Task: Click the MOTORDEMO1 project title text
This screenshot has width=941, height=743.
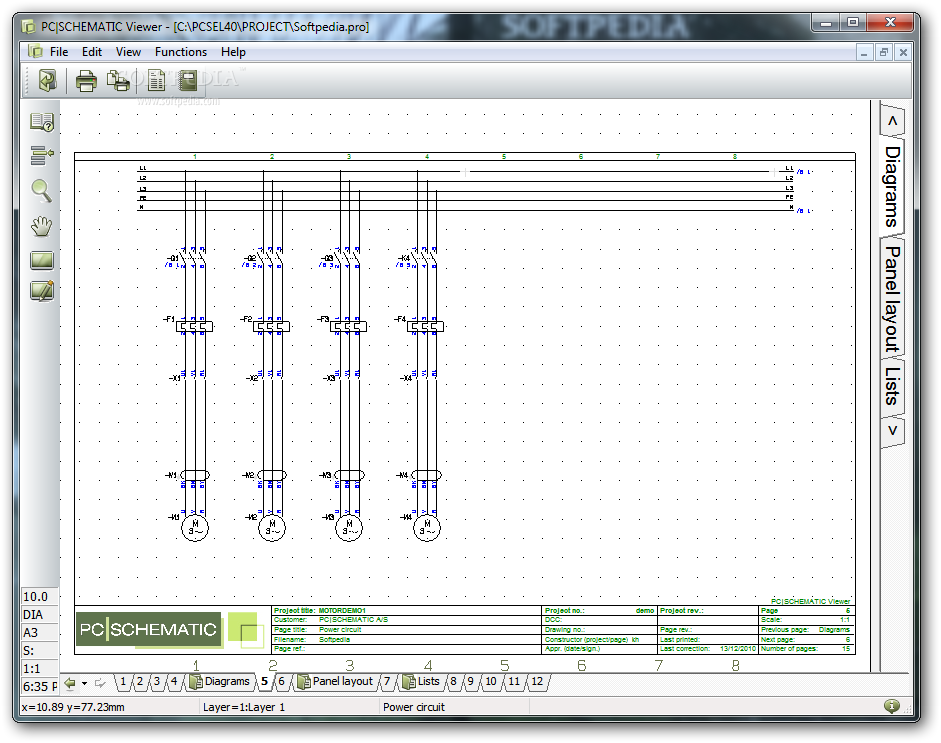Action: (342, 610)
